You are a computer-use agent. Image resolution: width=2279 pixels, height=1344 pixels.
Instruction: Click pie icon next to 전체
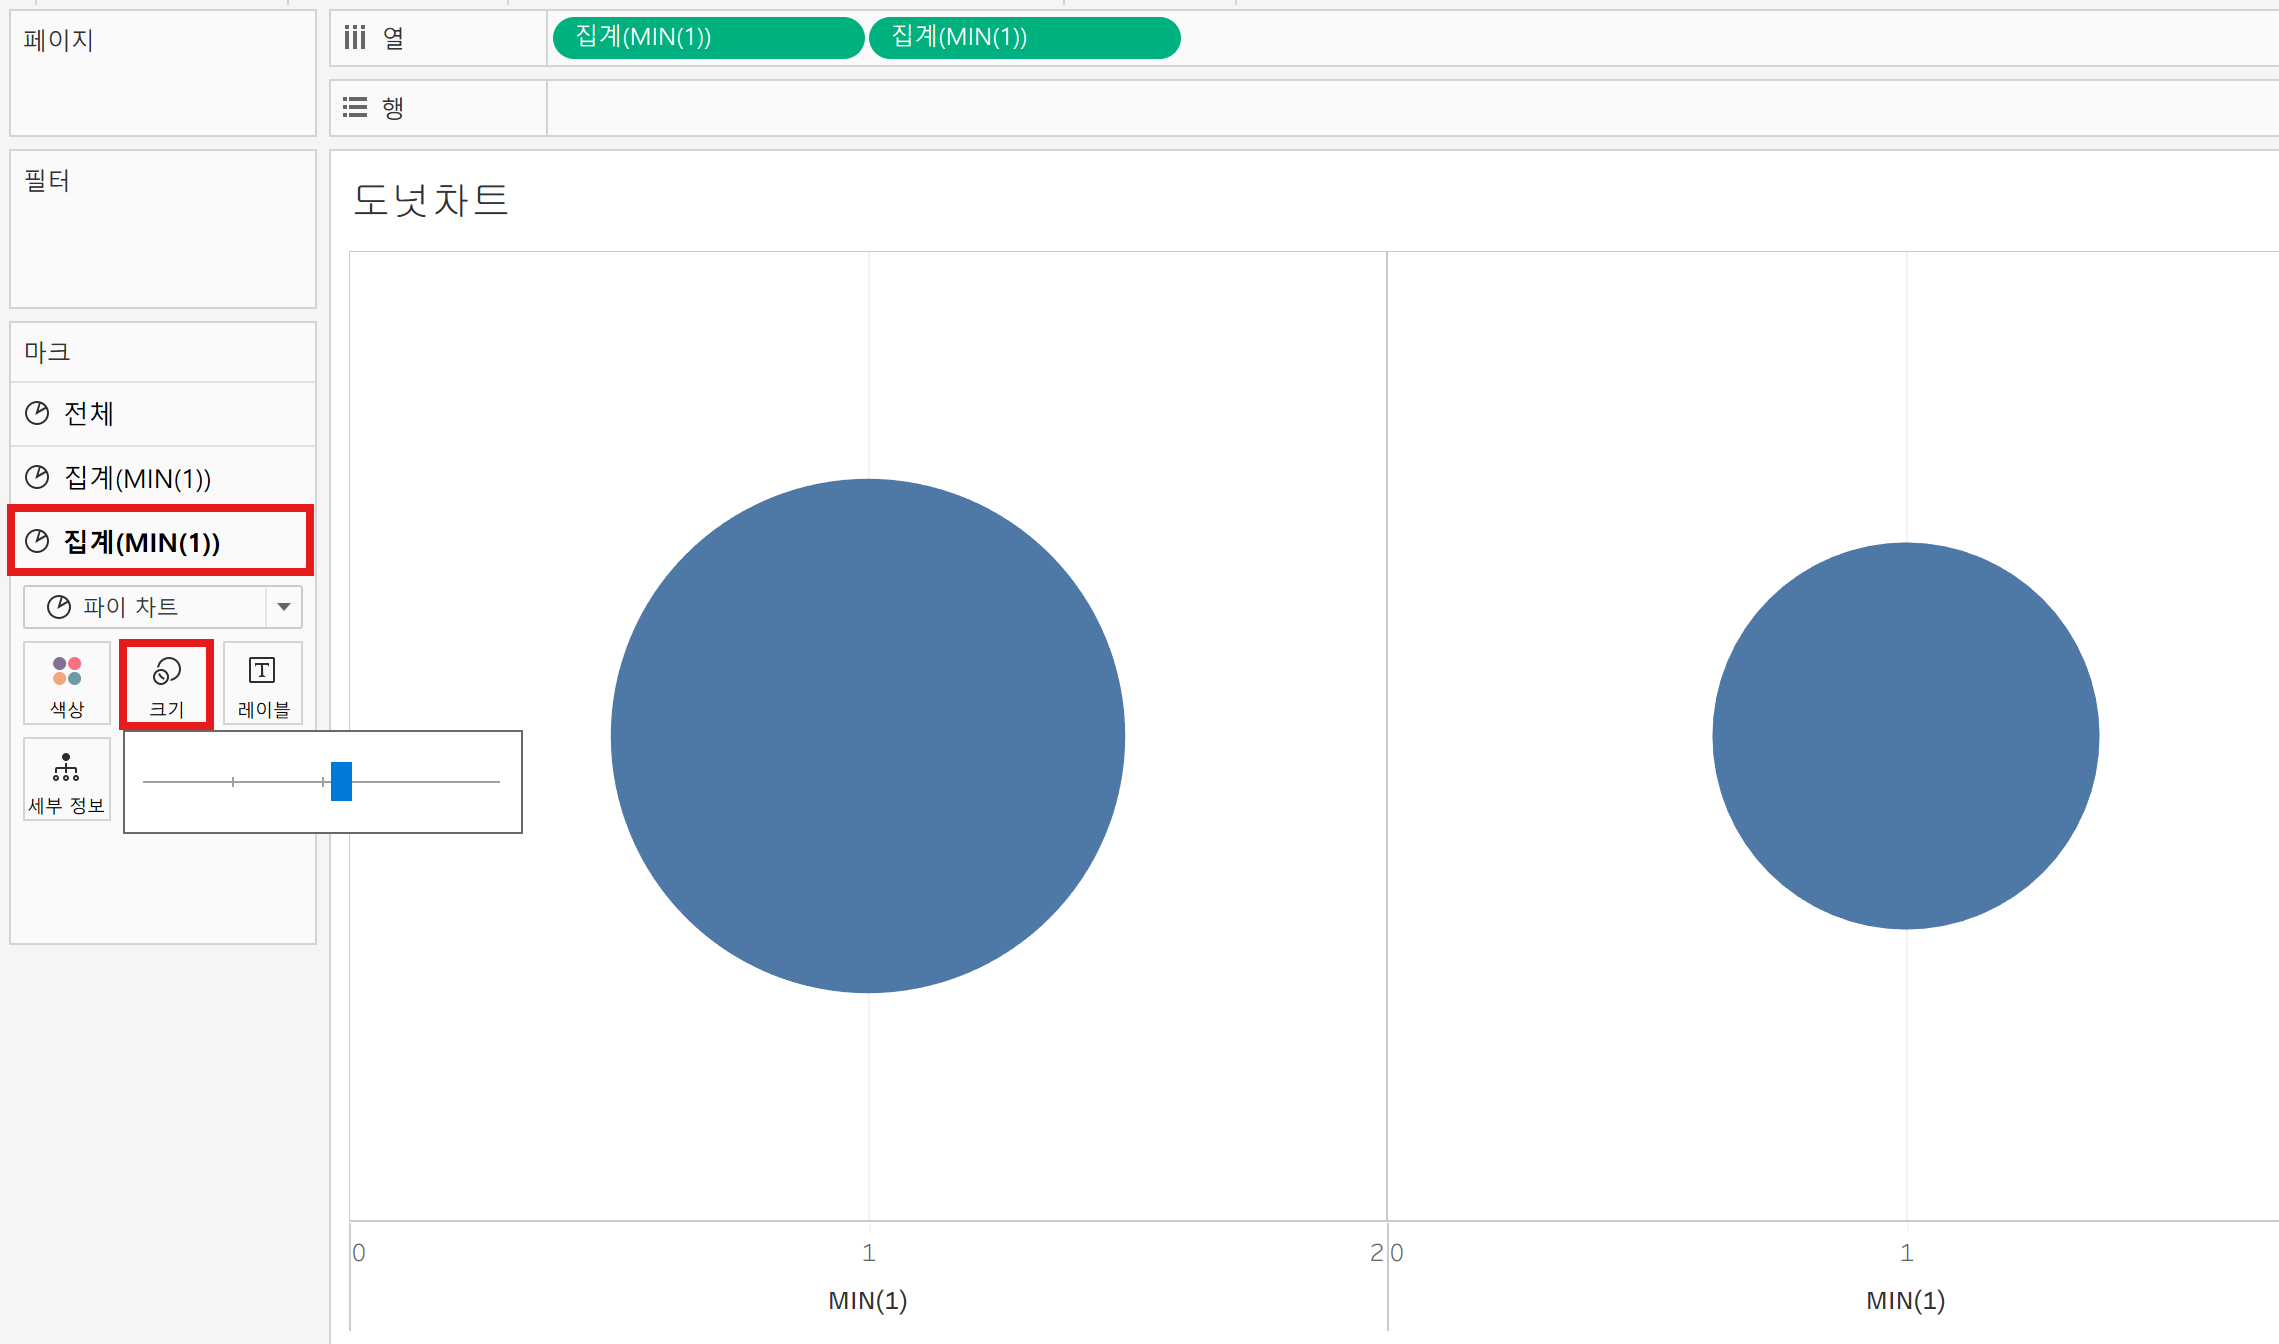[x=37, y=413]
